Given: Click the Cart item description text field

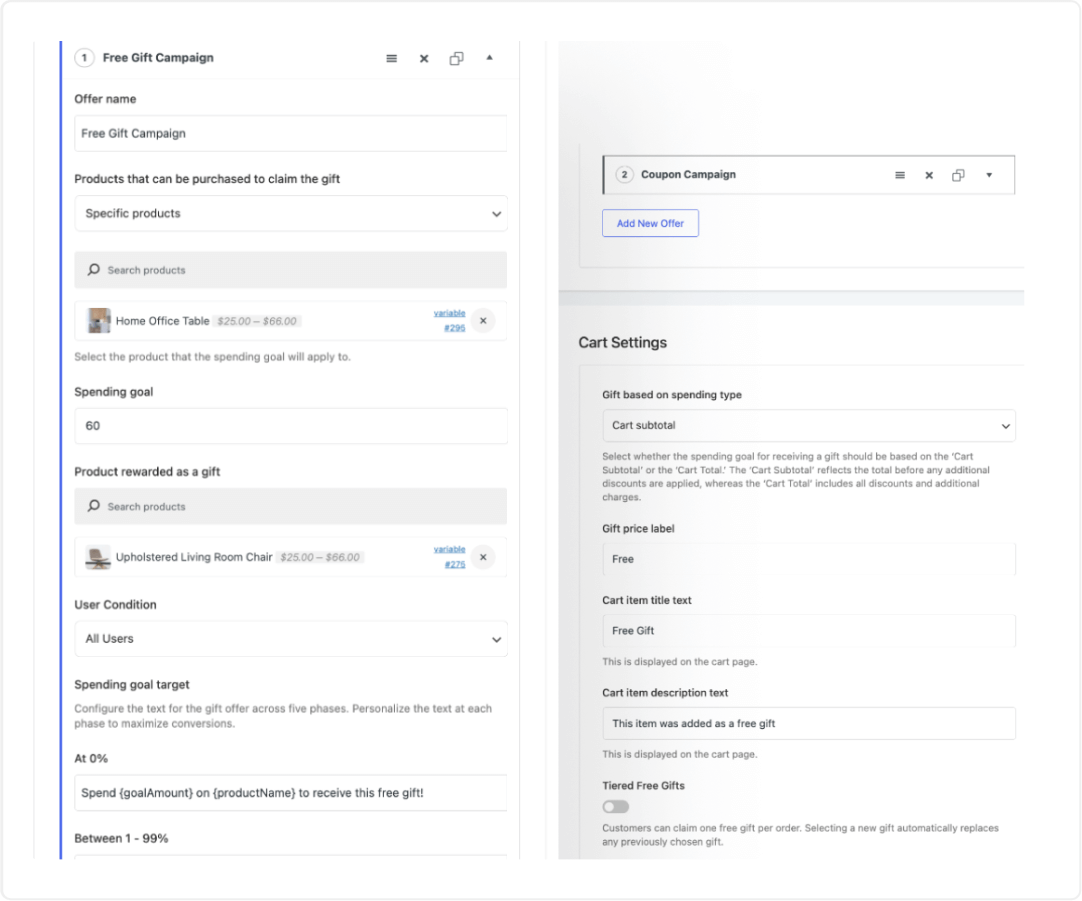Looking at the screenshot, I should click(x=809, y=724).
